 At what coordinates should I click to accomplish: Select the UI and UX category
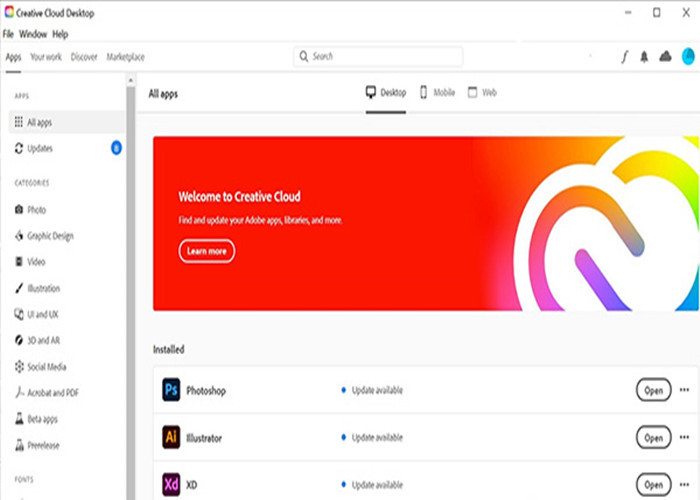[36, 314]
